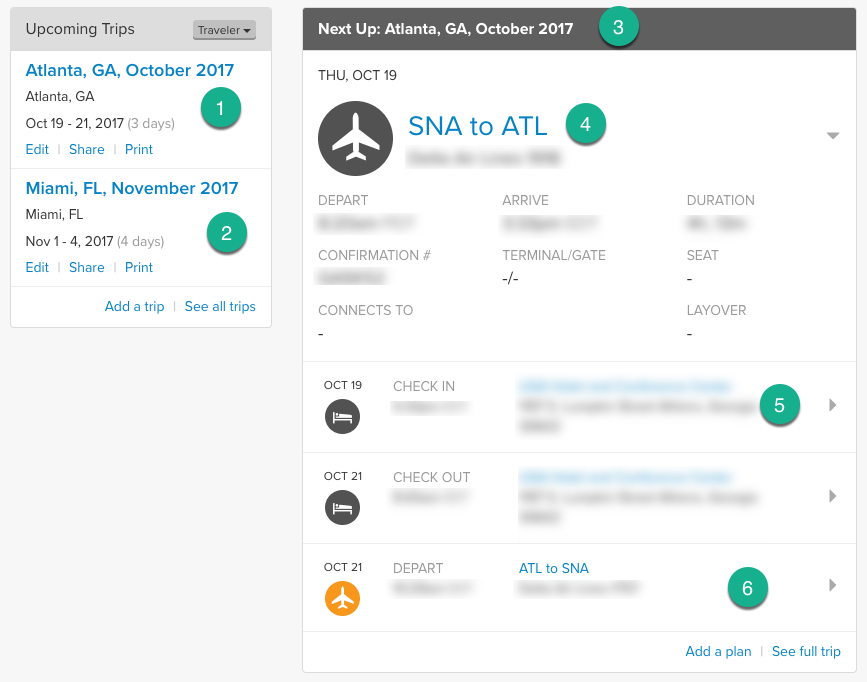The image size is (867, 682).
Task: Open the Traveler dropdown
Action: pyautogui.click(x=223, y=30)
